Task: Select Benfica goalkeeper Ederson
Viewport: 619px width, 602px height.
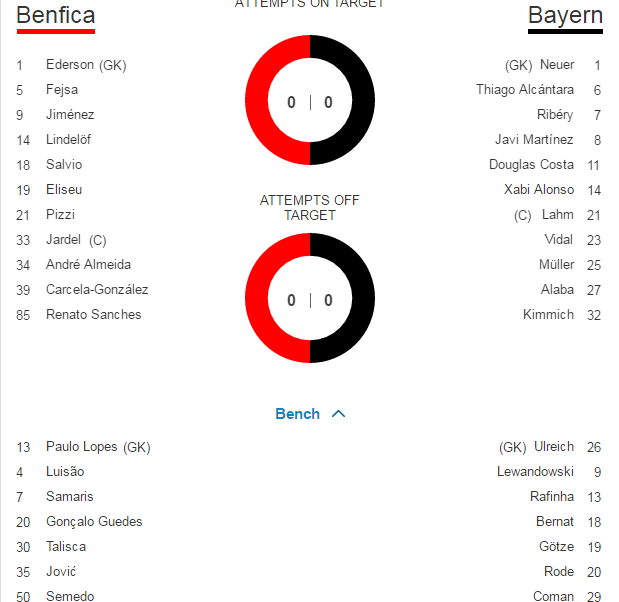Action: 72,65
